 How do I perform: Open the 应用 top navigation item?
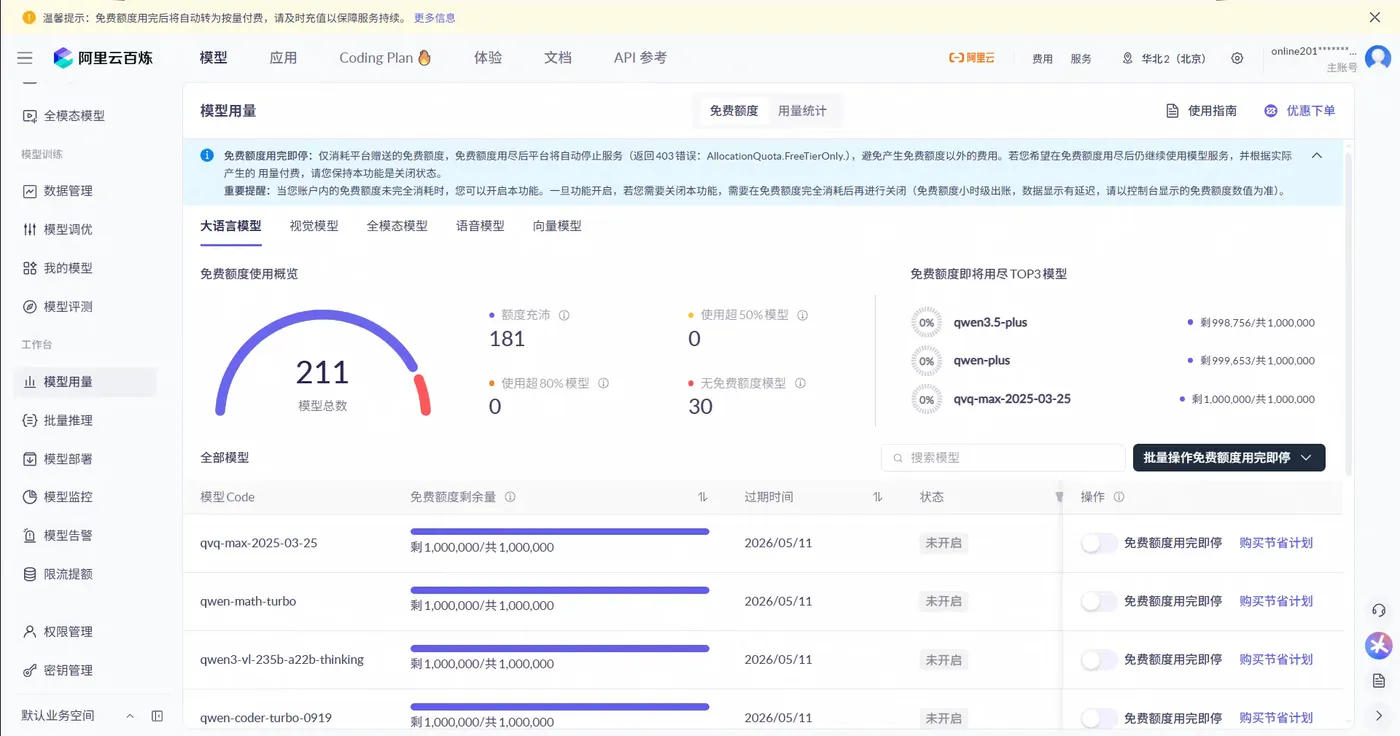(283, 58)
